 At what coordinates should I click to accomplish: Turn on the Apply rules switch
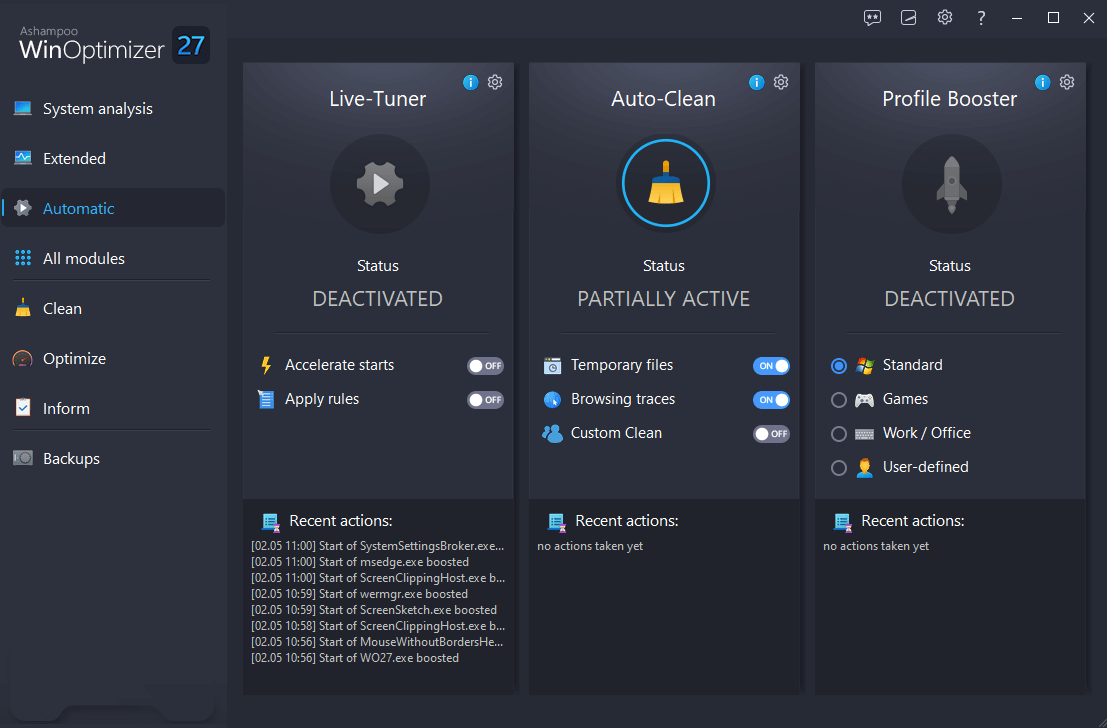click(x=485, y=399)
